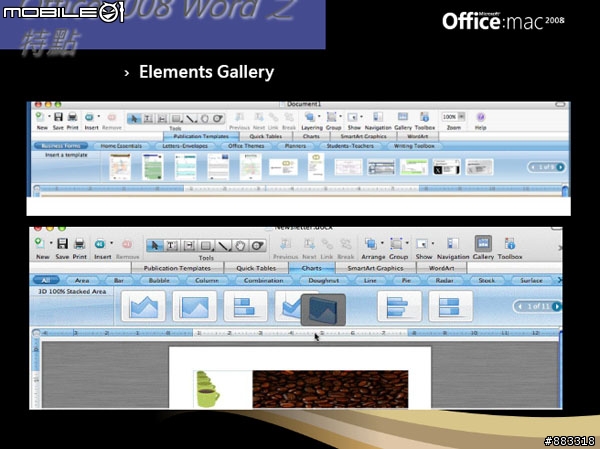This screenshot has width=600, height=449.
Task: Select the Letters-Envelopes category
Action: tap(185, 146)
